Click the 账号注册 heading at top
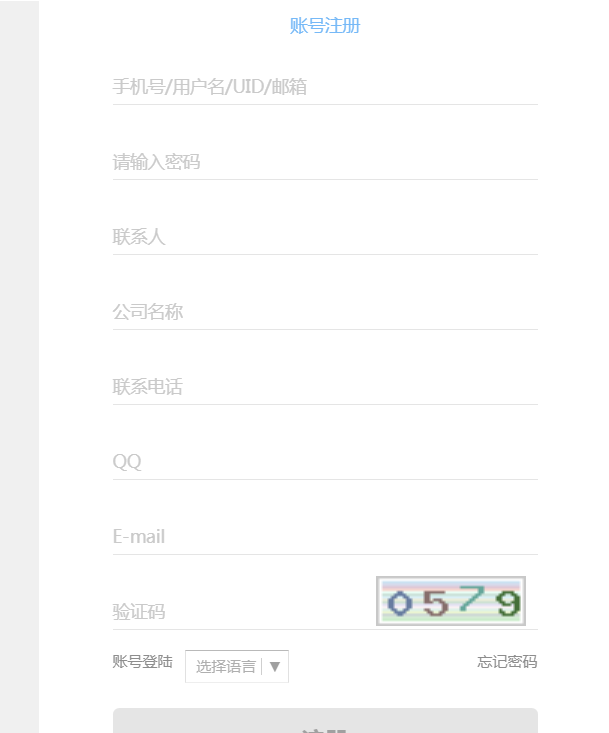This screenshot has height=733, width=609. coord(325,26)
